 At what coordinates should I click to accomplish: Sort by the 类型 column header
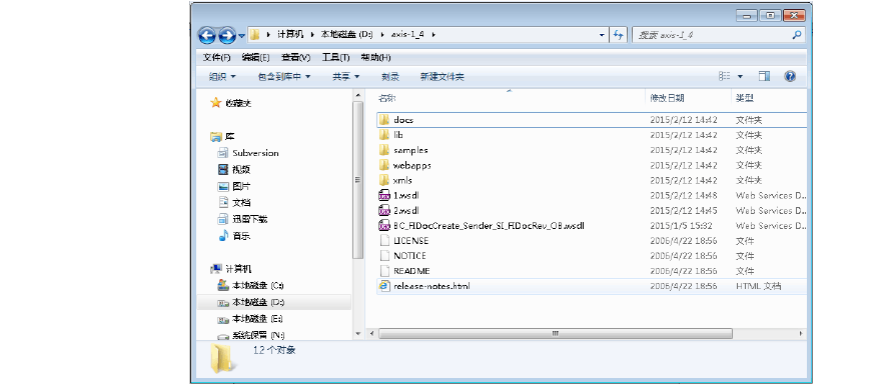tap(744, 98)
